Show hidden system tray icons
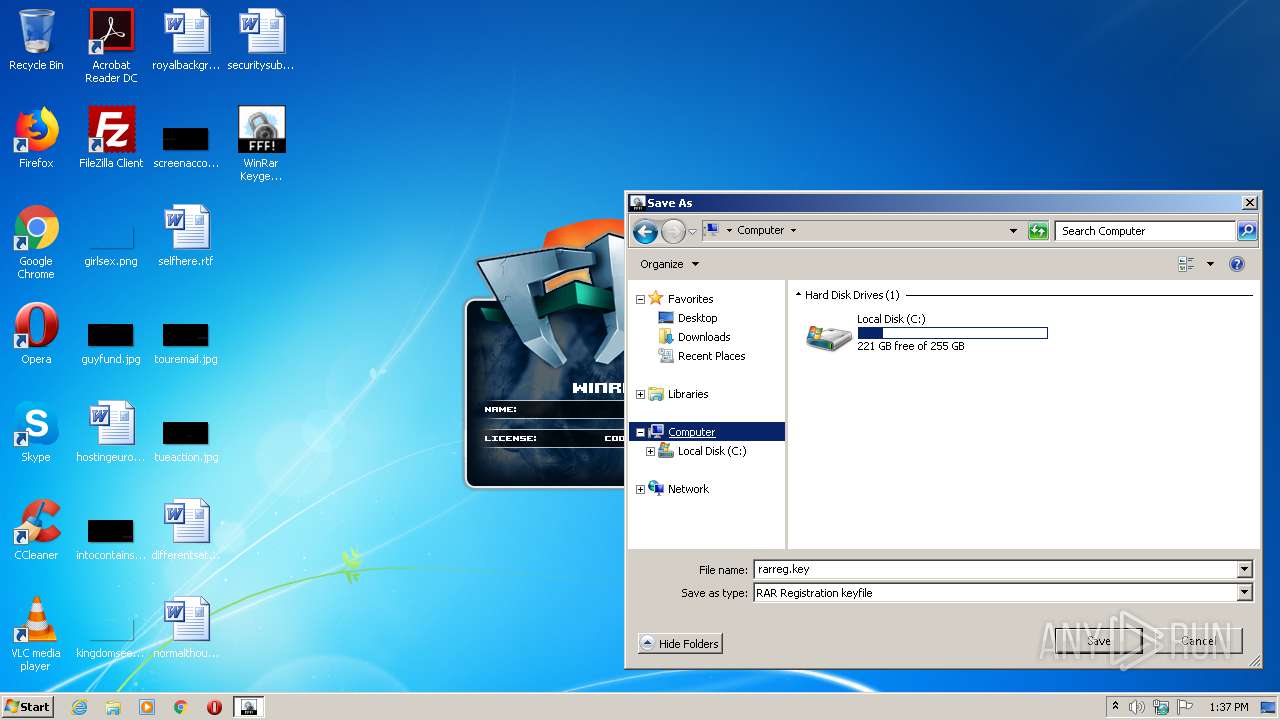This screenshot has width=1280, height=720. point(1115,707)
